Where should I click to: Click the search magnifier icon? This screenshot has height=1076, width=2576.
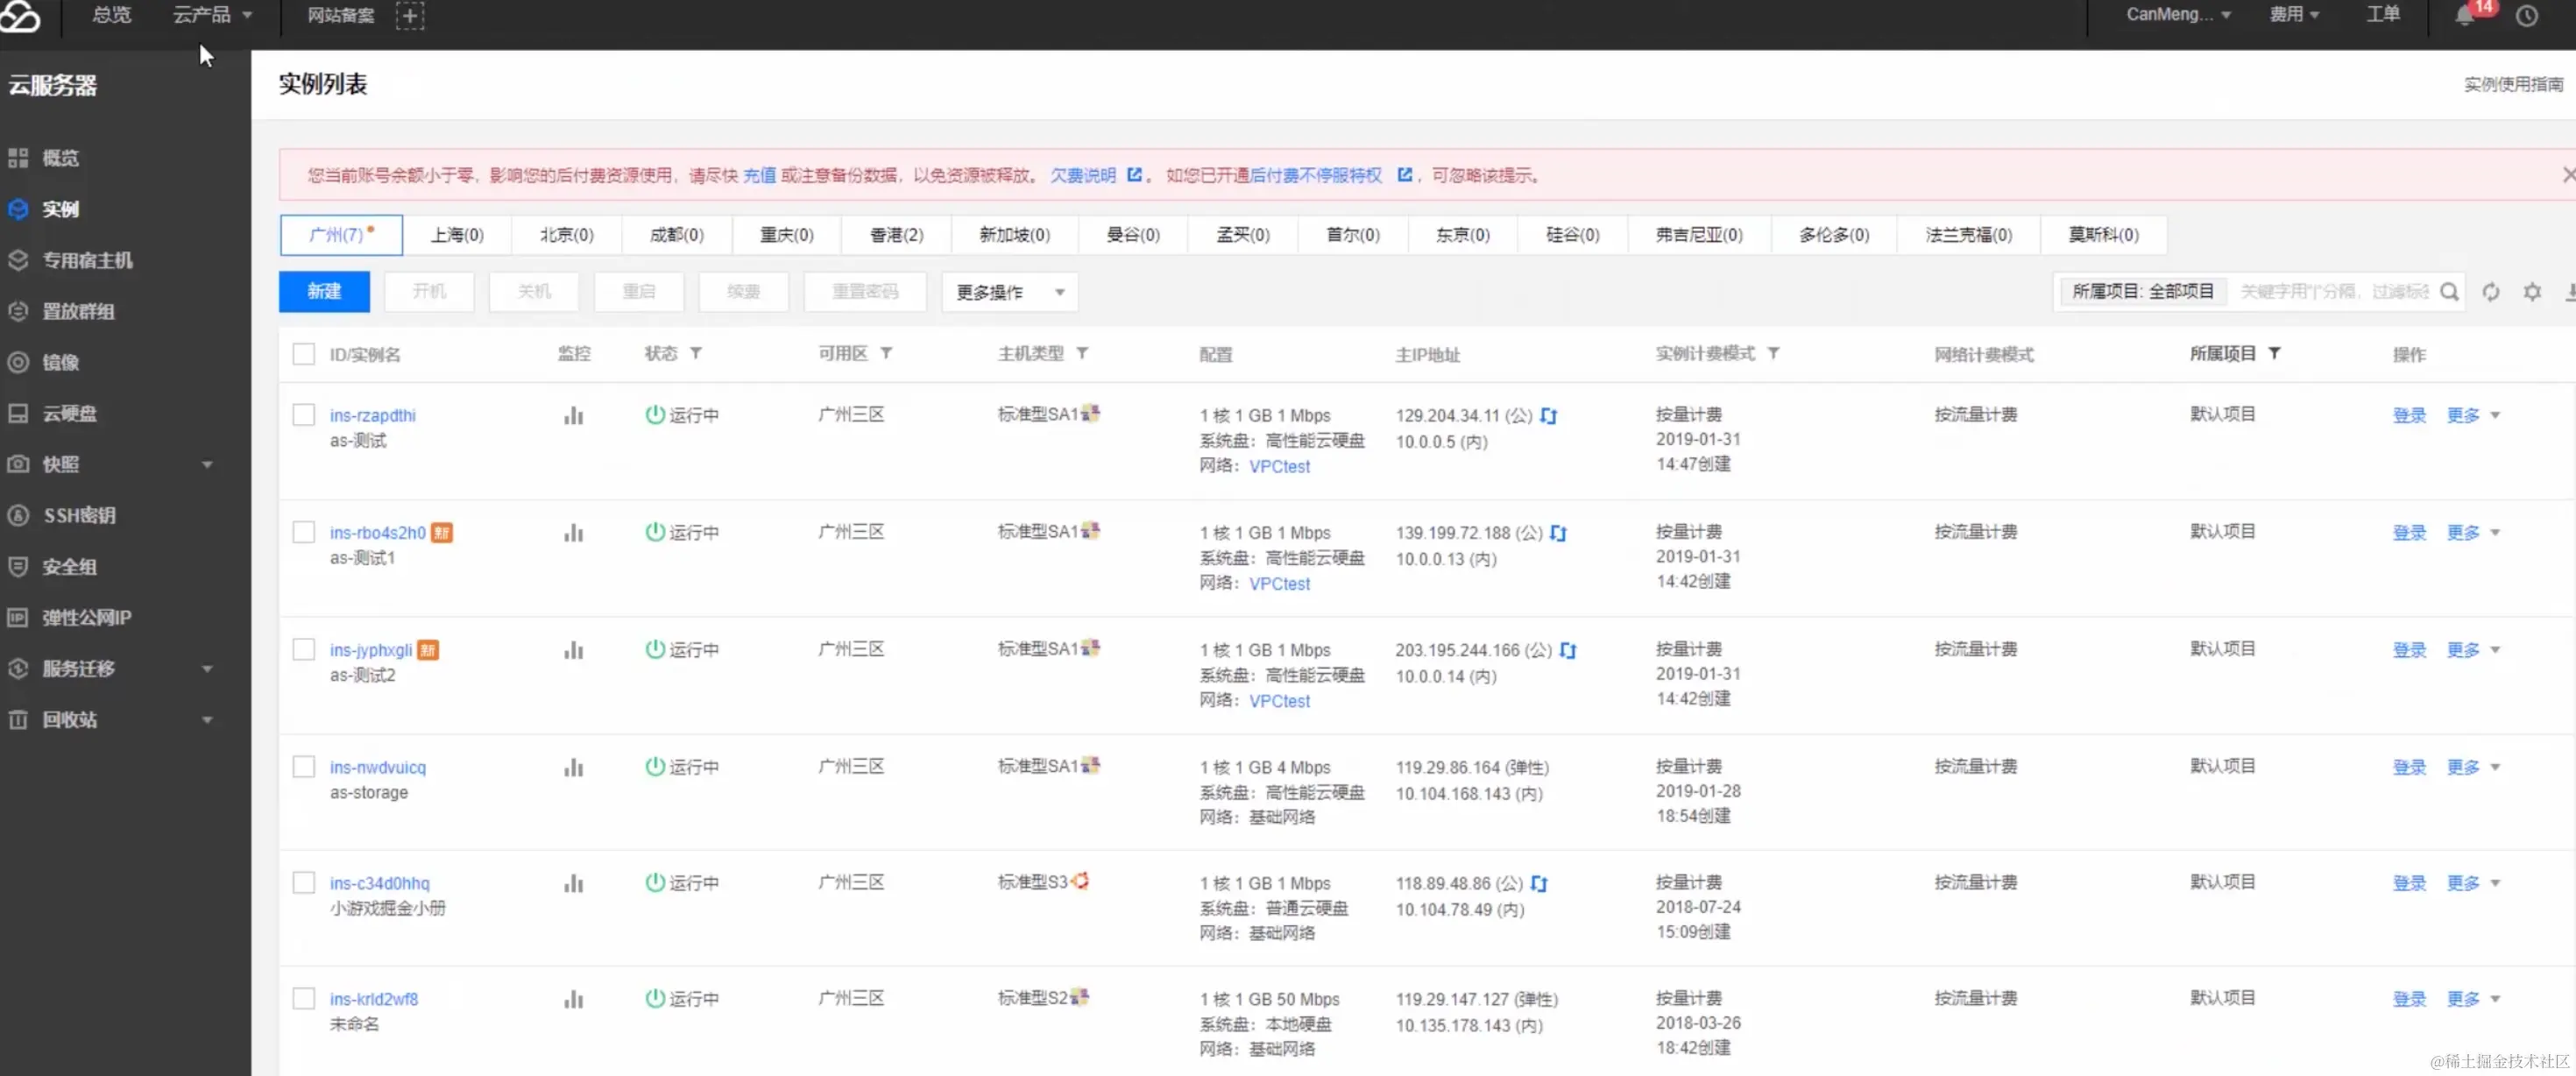[x=2449, y=292]
